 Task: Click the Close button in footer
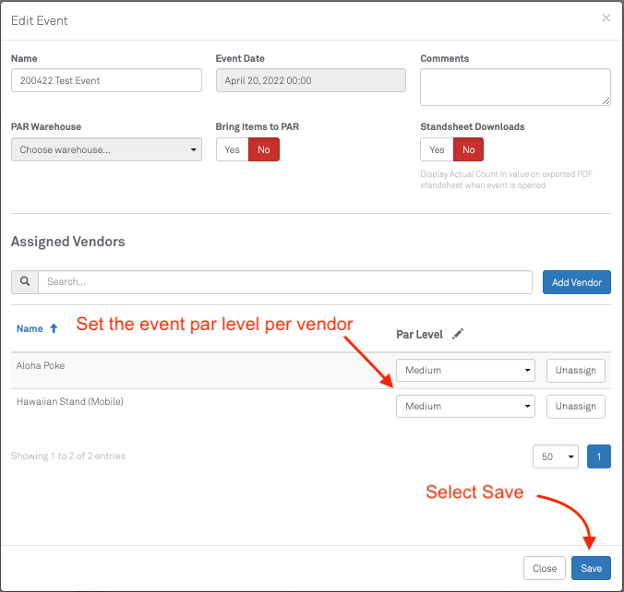544,568
